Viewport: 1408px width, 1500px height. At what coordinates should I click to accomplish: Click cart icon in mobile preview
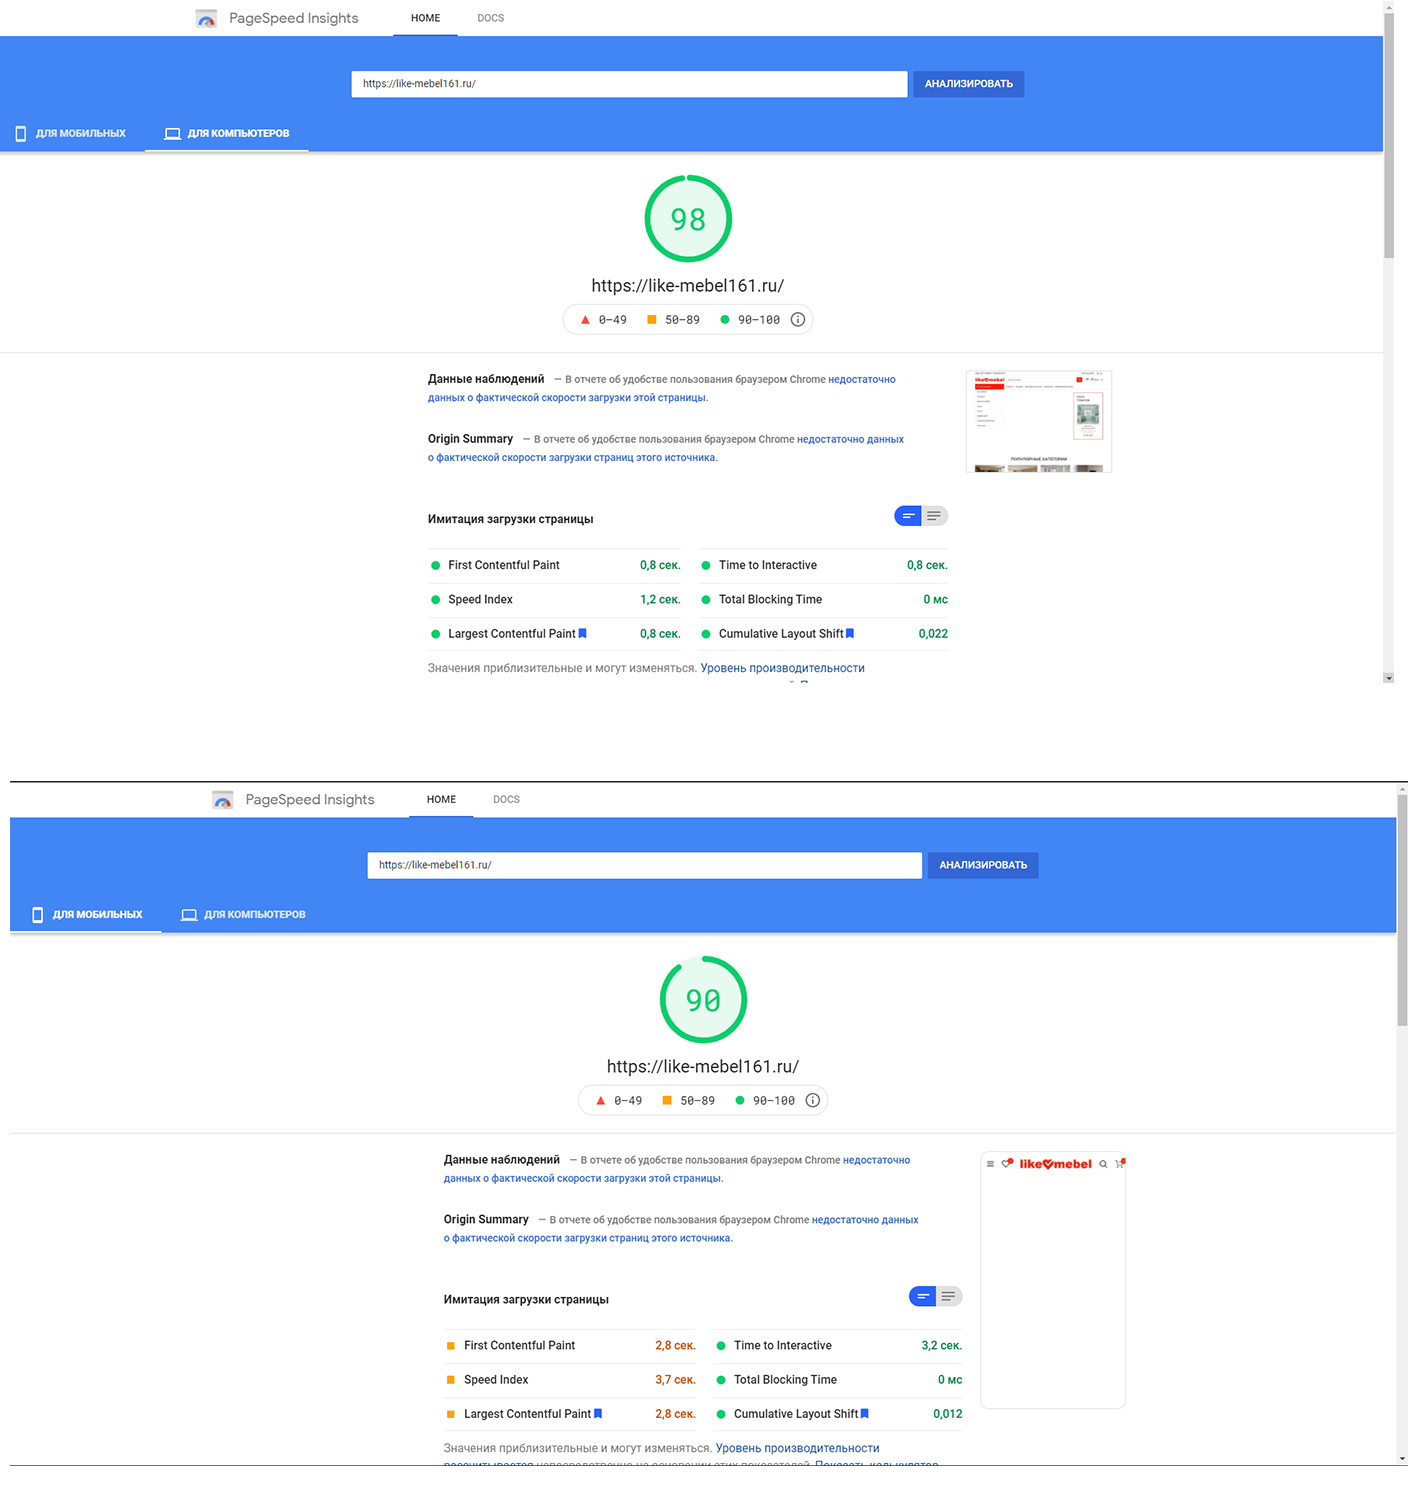[x=1120, y=1163]
